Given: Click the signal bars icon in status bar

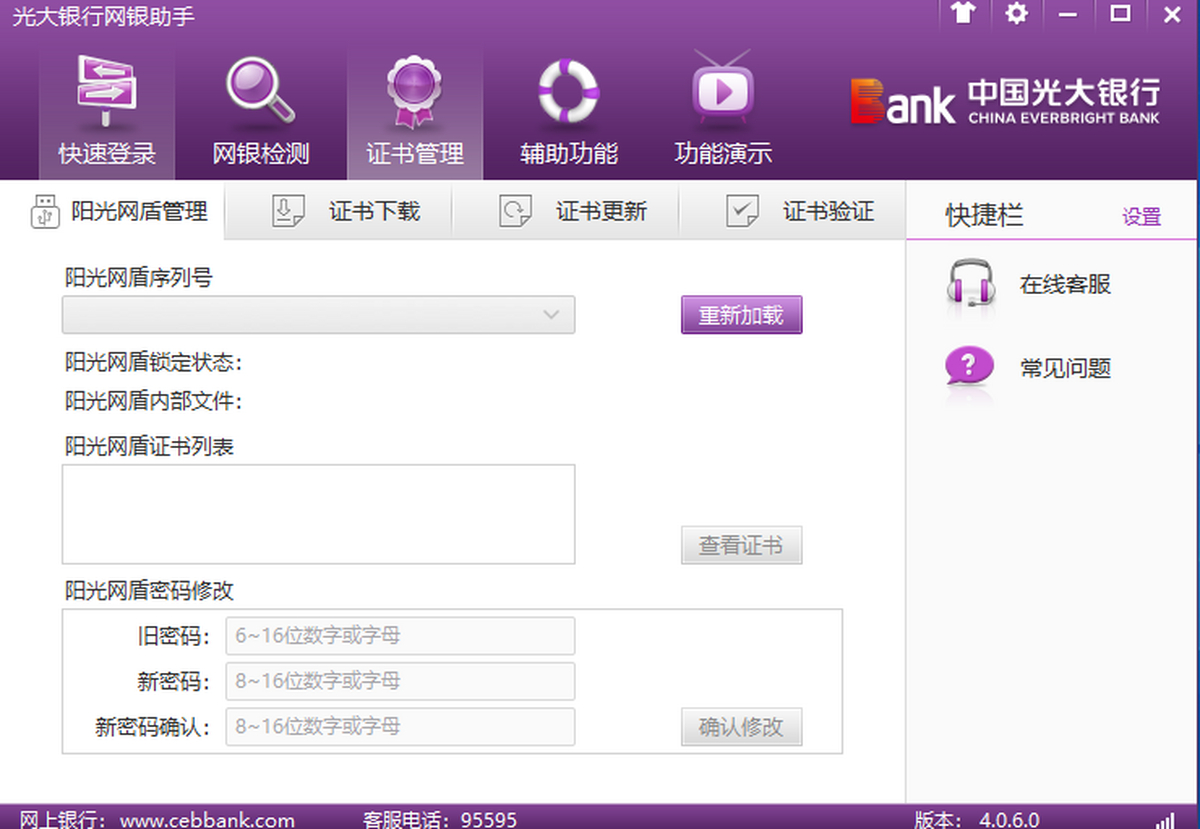Looking at the screenshot, I should pos(1165,820).
